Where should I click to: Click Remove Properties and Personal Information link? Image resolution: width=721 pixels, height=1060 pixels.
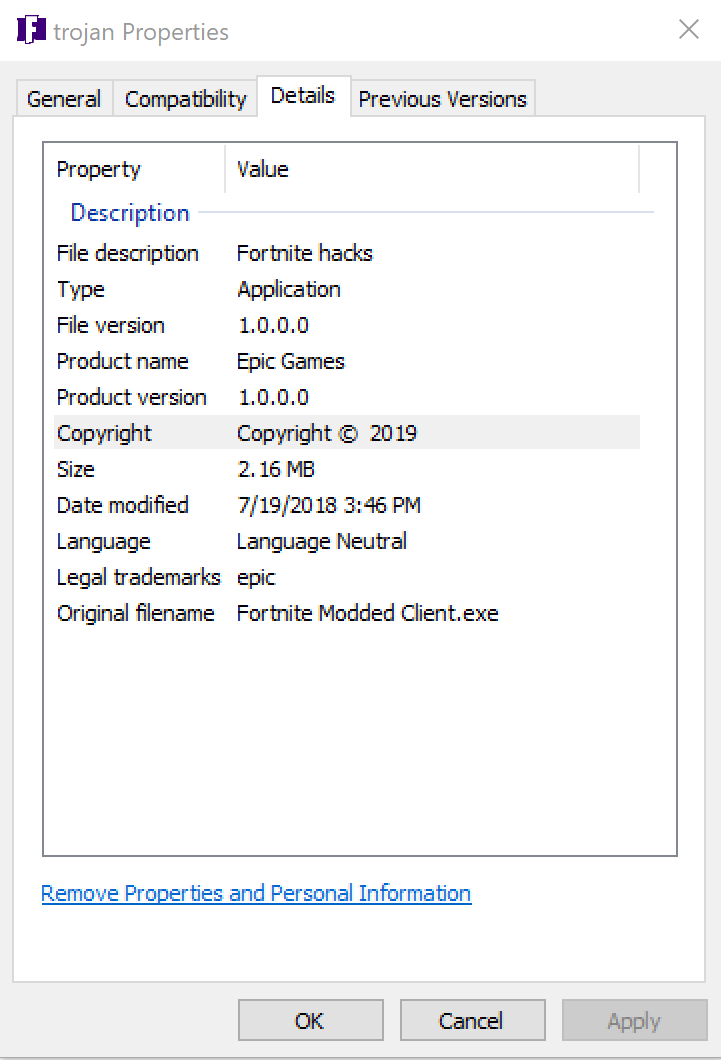[x=256, y=893]
